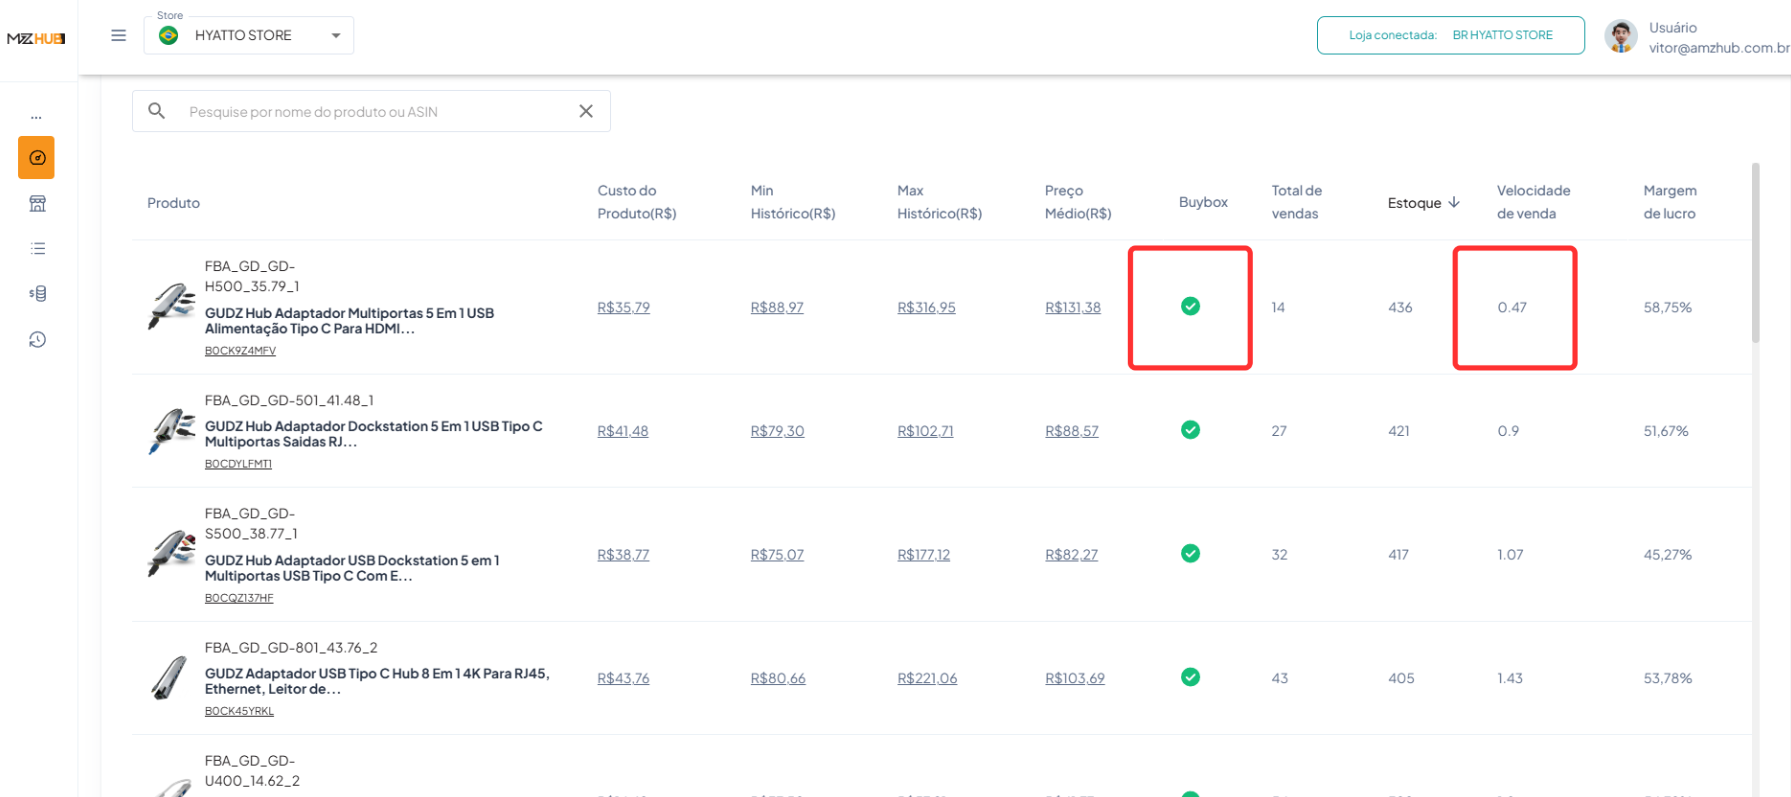1791x797 pixels.
Task: Click max histórico R$221,06
Action: coord(927,678)
